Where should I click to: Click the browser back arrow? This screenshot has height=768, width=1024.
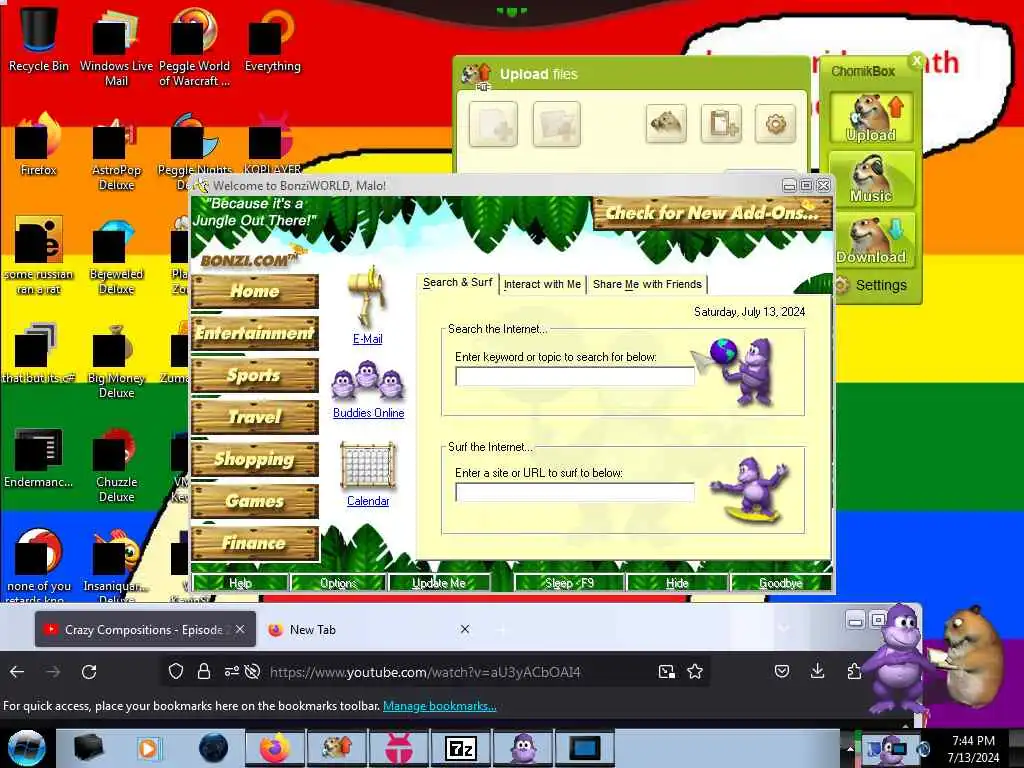17,671
